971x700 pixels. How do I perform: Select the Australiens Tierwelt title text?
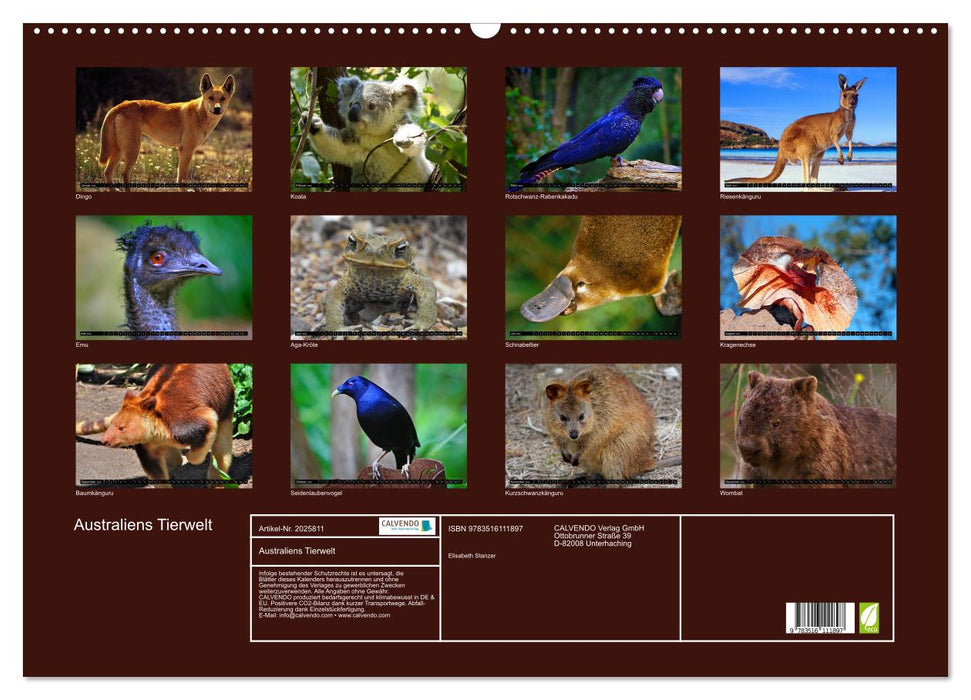pyautogui.click(x=140, y=523)
